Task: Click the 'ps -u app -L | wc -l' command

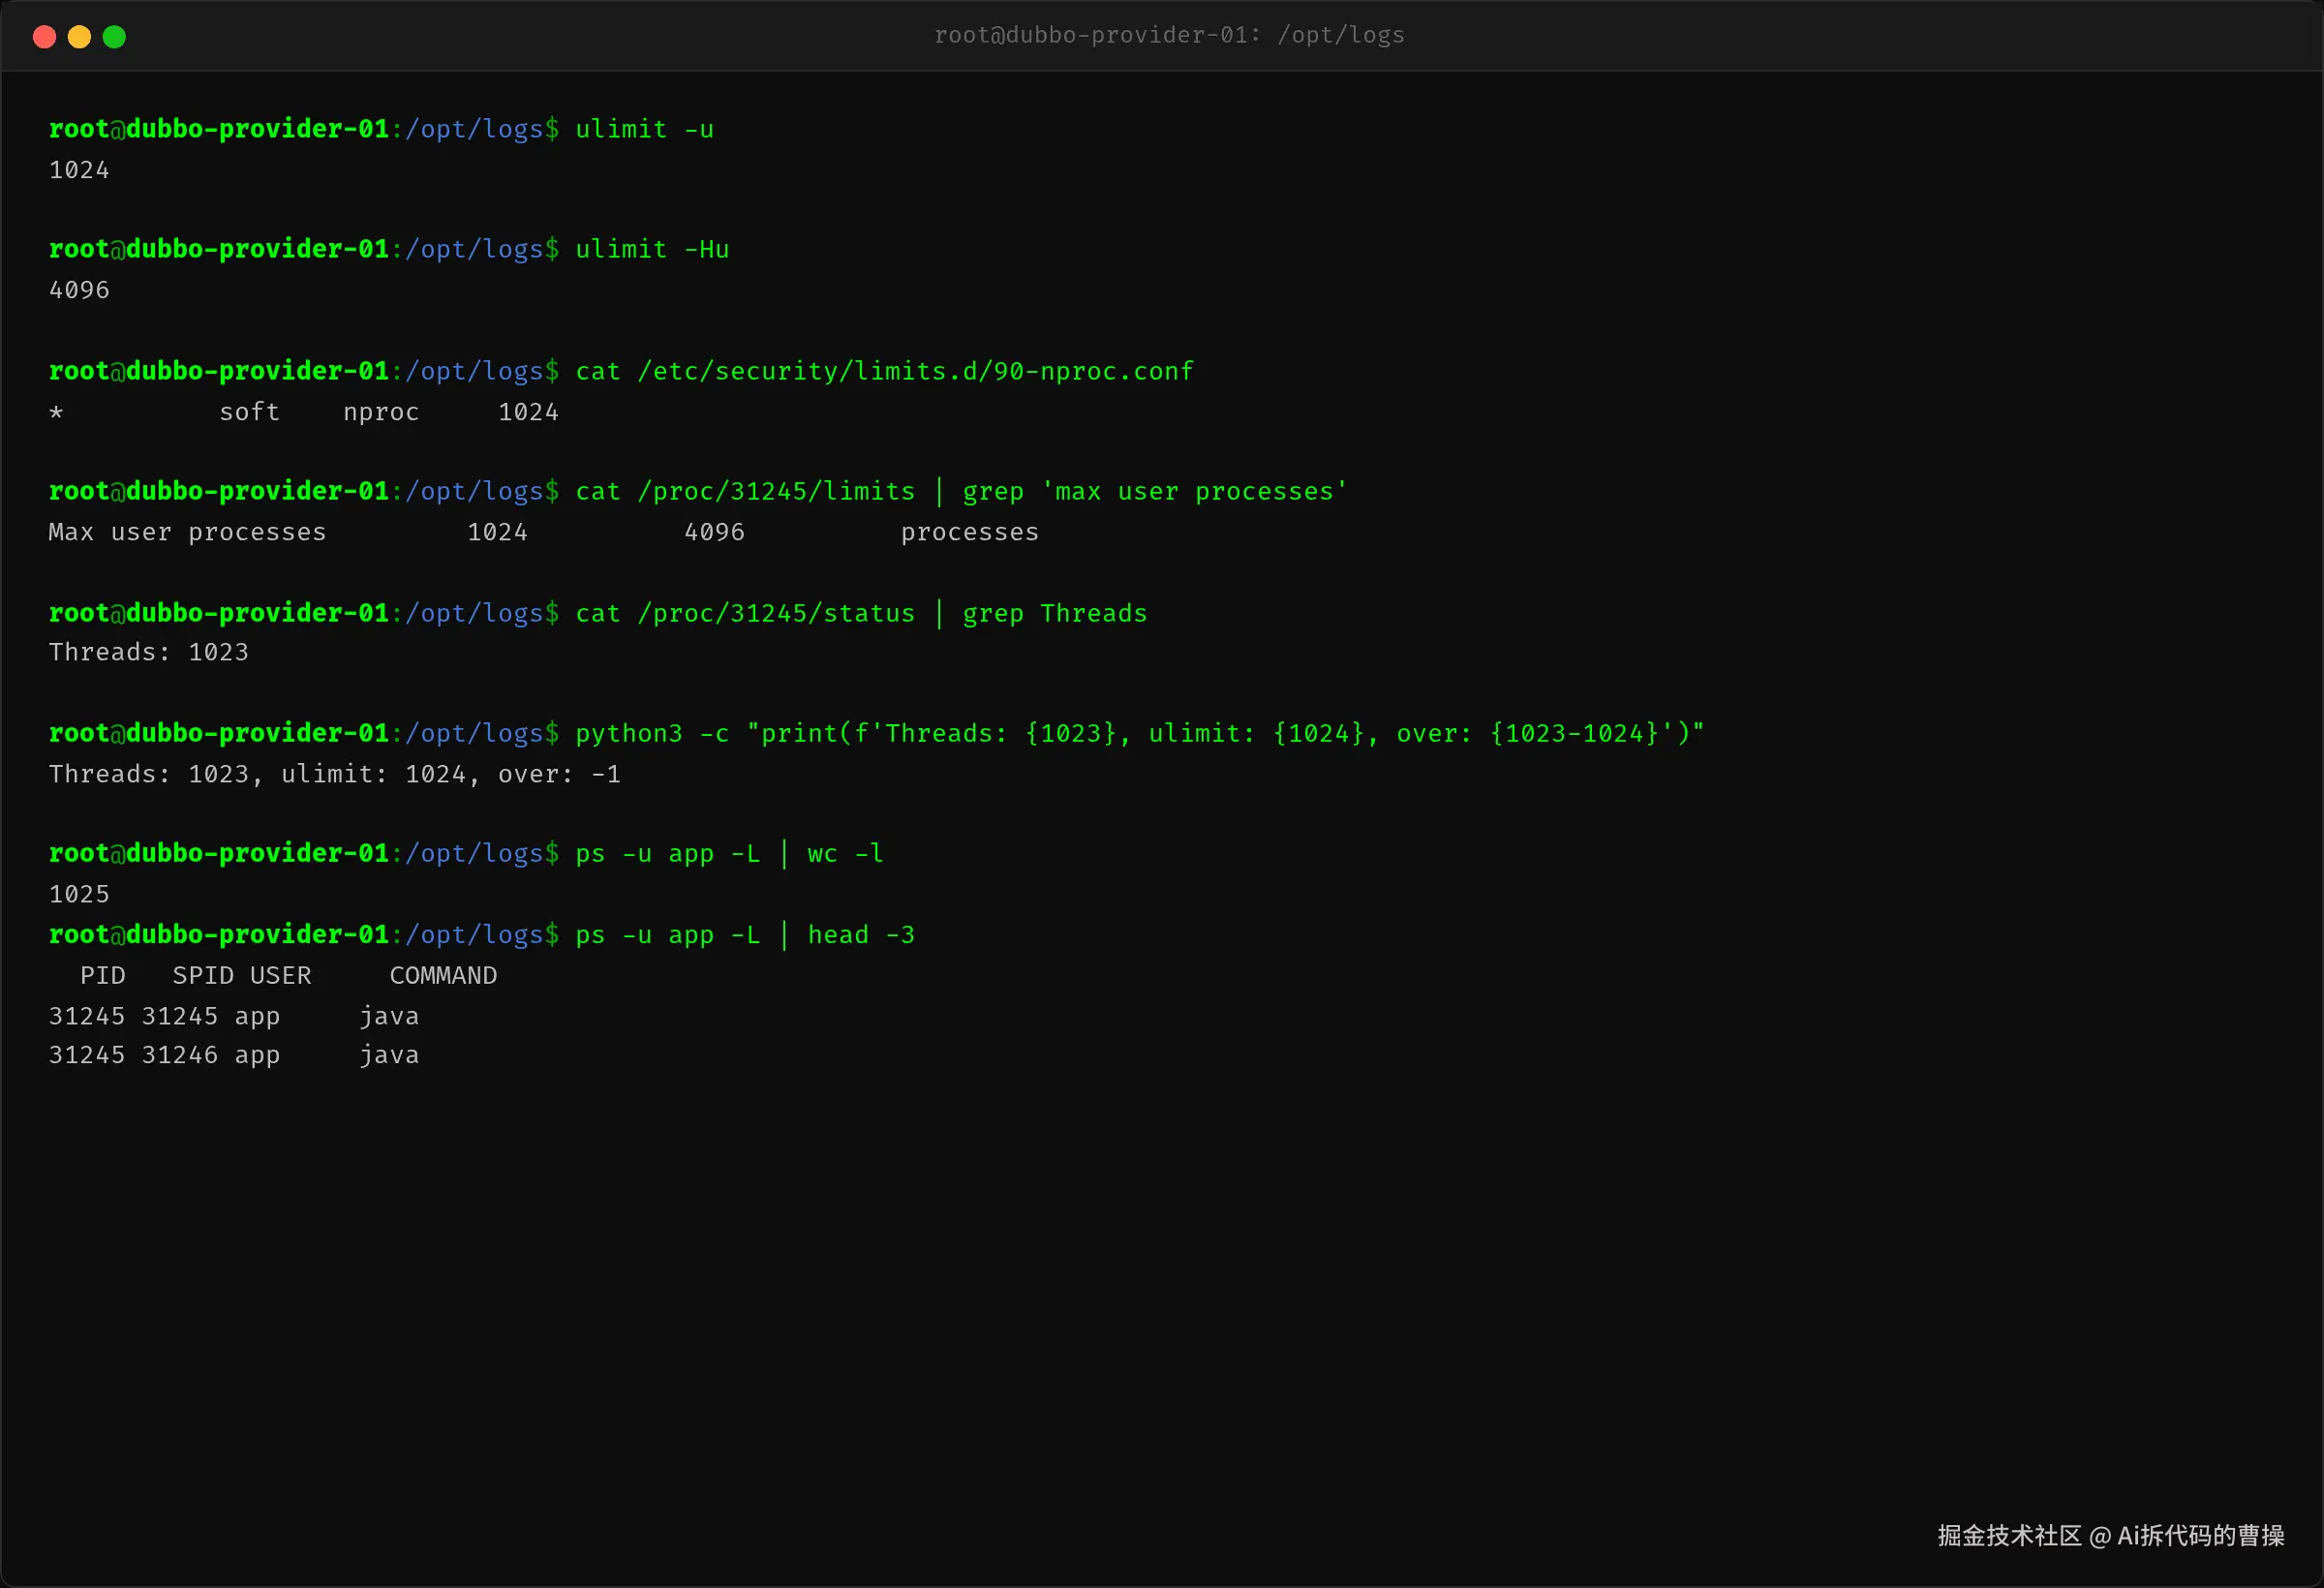Action: [x=729, y=853]
